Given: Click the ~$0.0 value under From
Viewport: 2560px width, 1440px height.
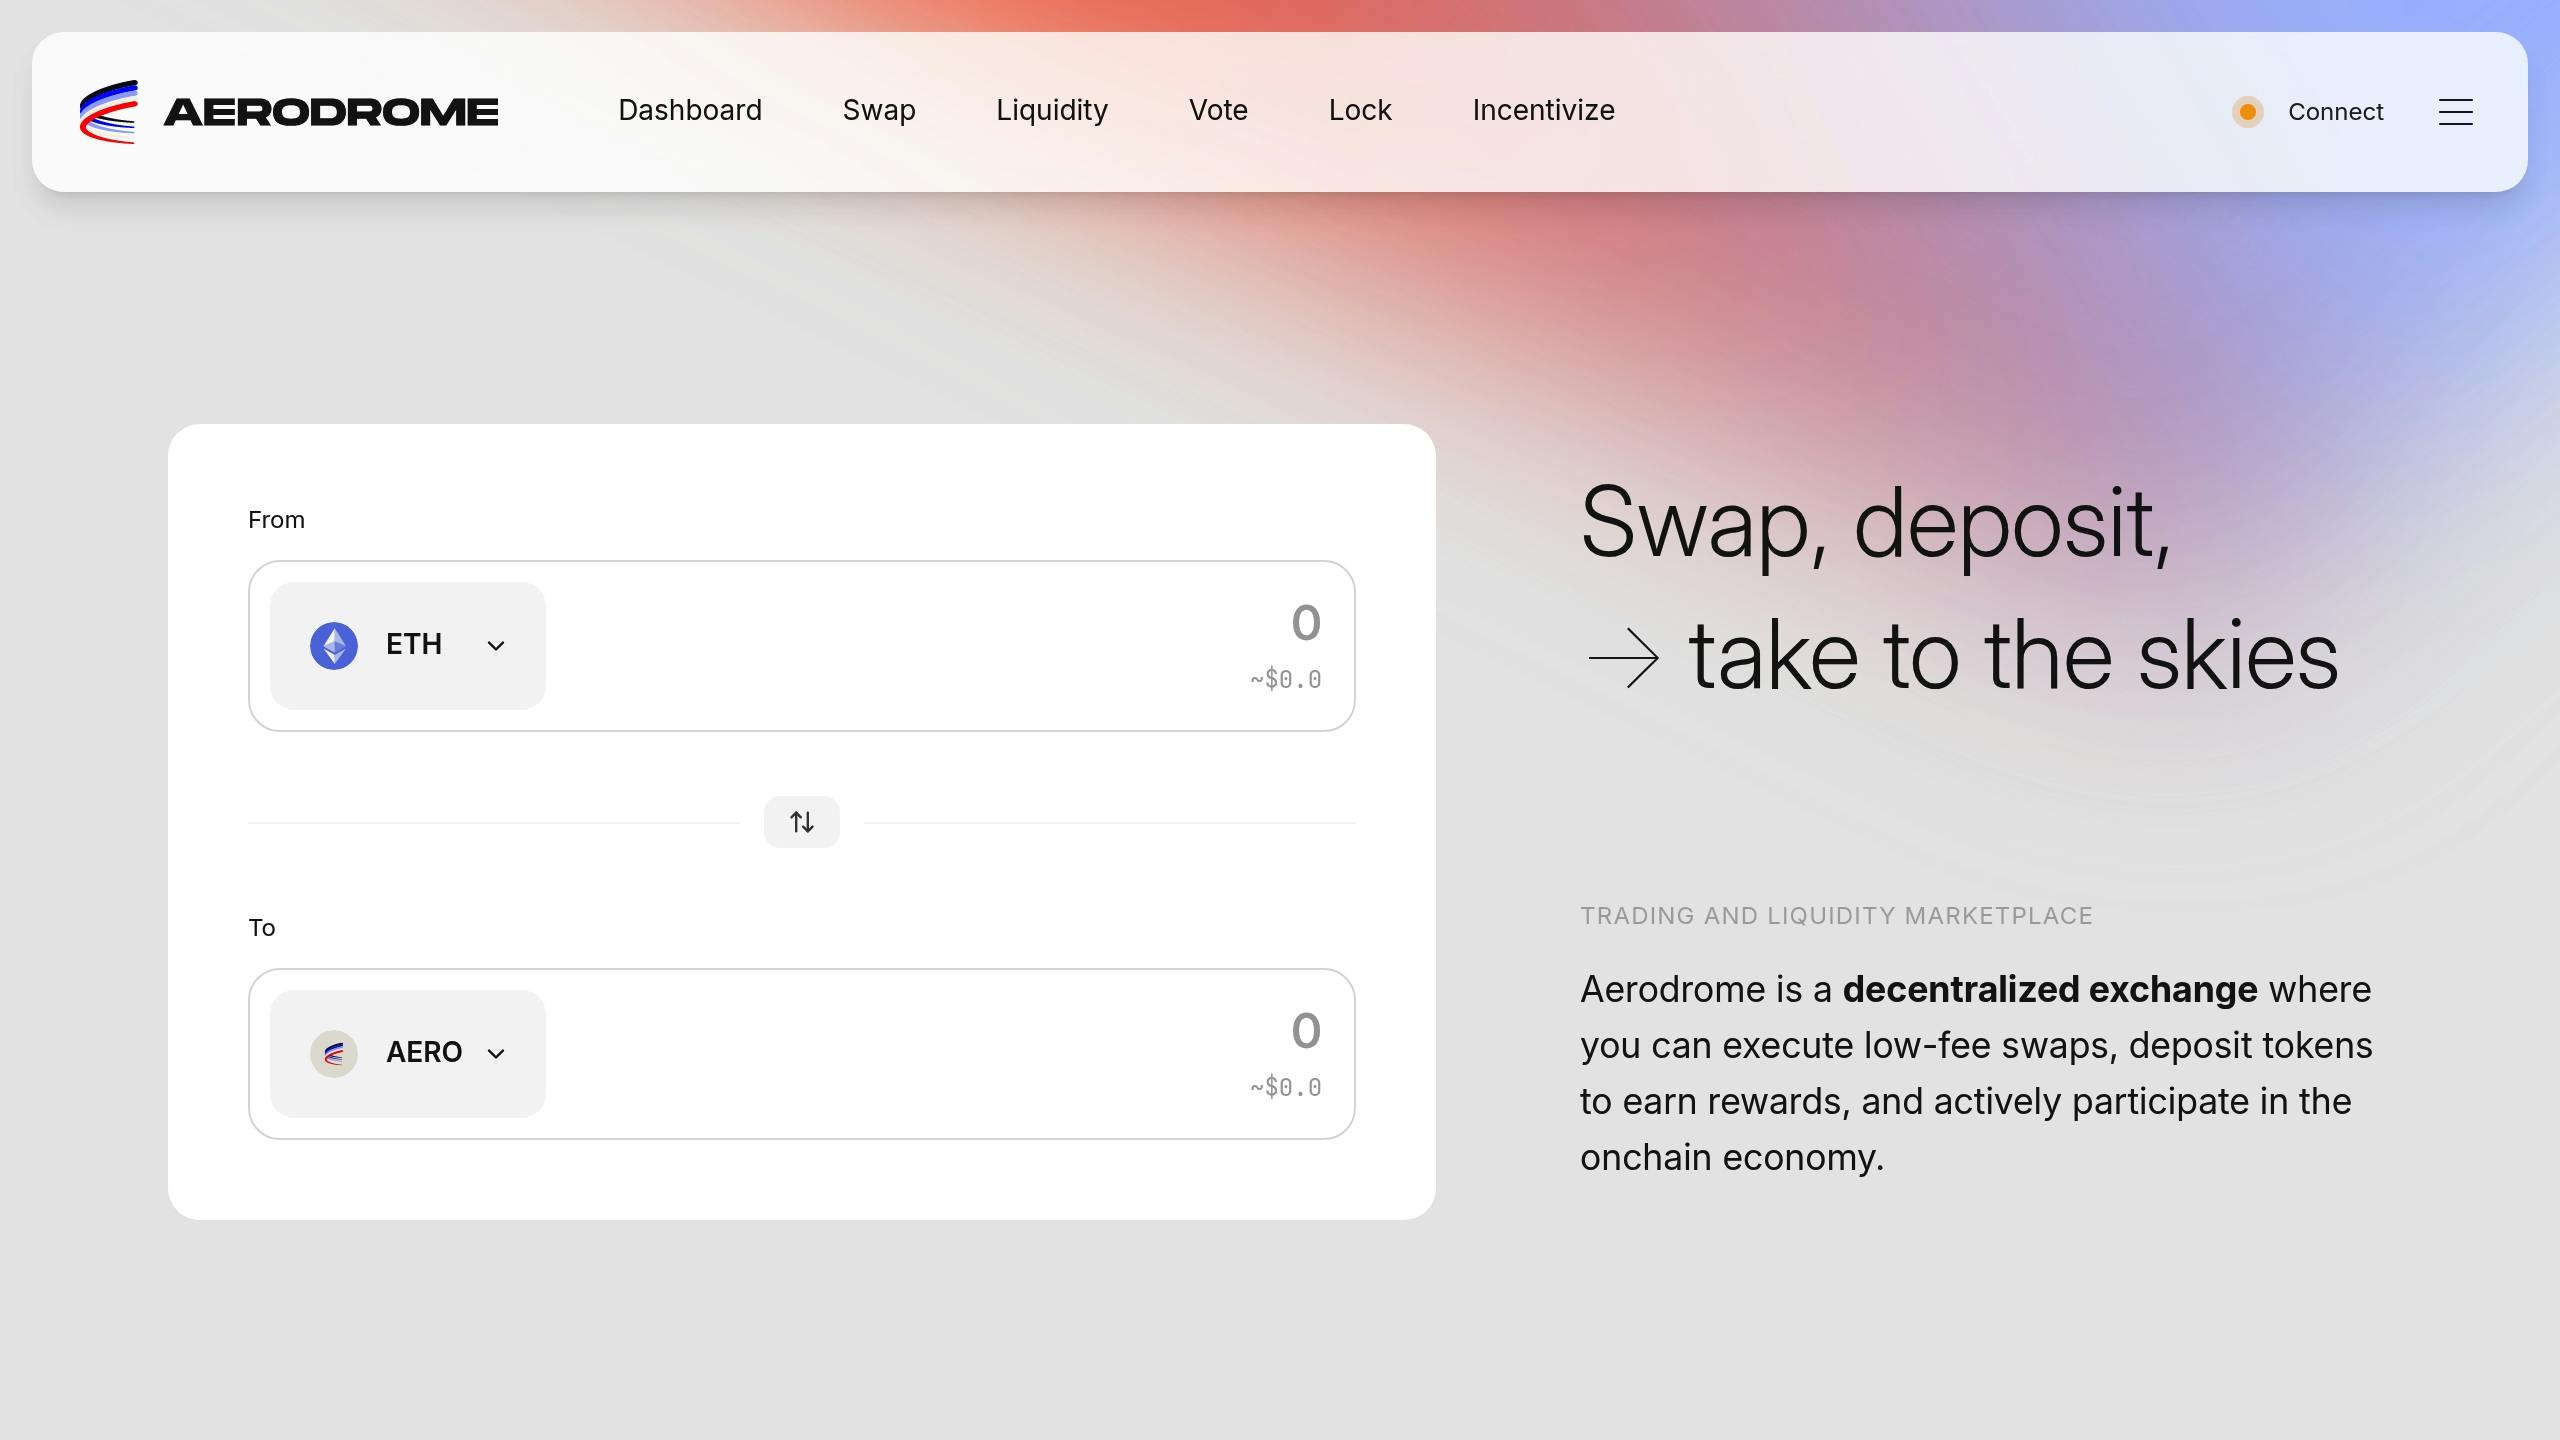Looking at the screenshot, I should point(1286,680).
